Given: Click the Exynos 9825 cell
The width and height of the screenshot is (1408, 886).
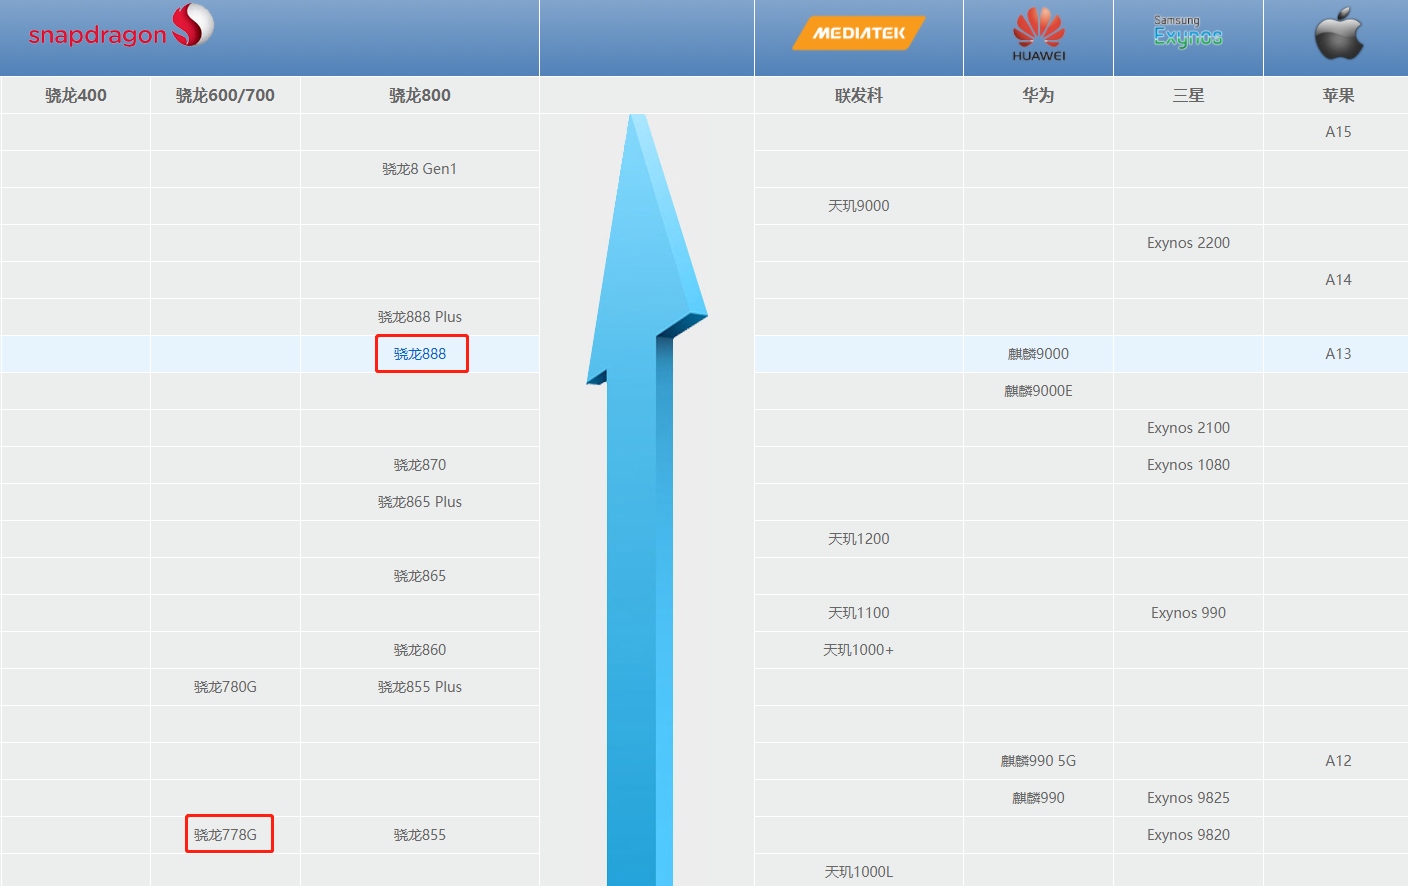Looking at the screenshot, I should [x=1188, y=798].
